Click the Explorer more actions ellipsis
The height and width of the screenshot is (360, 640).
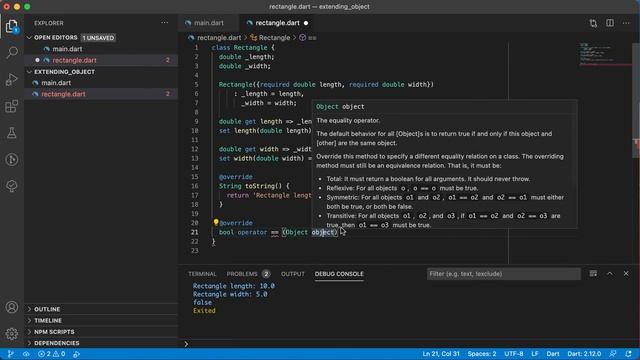coord(164,23)
